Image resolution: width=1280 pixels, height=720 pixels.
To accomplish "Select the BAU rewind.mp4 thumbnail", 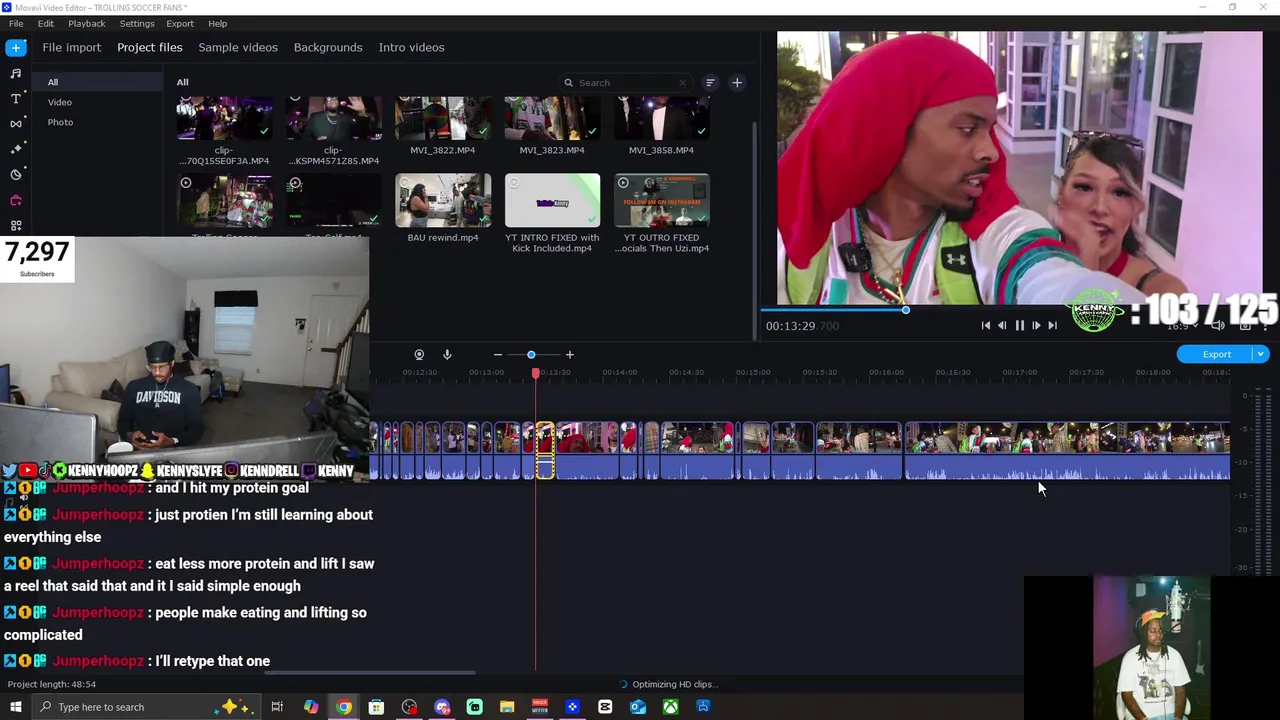I will 443,201.
